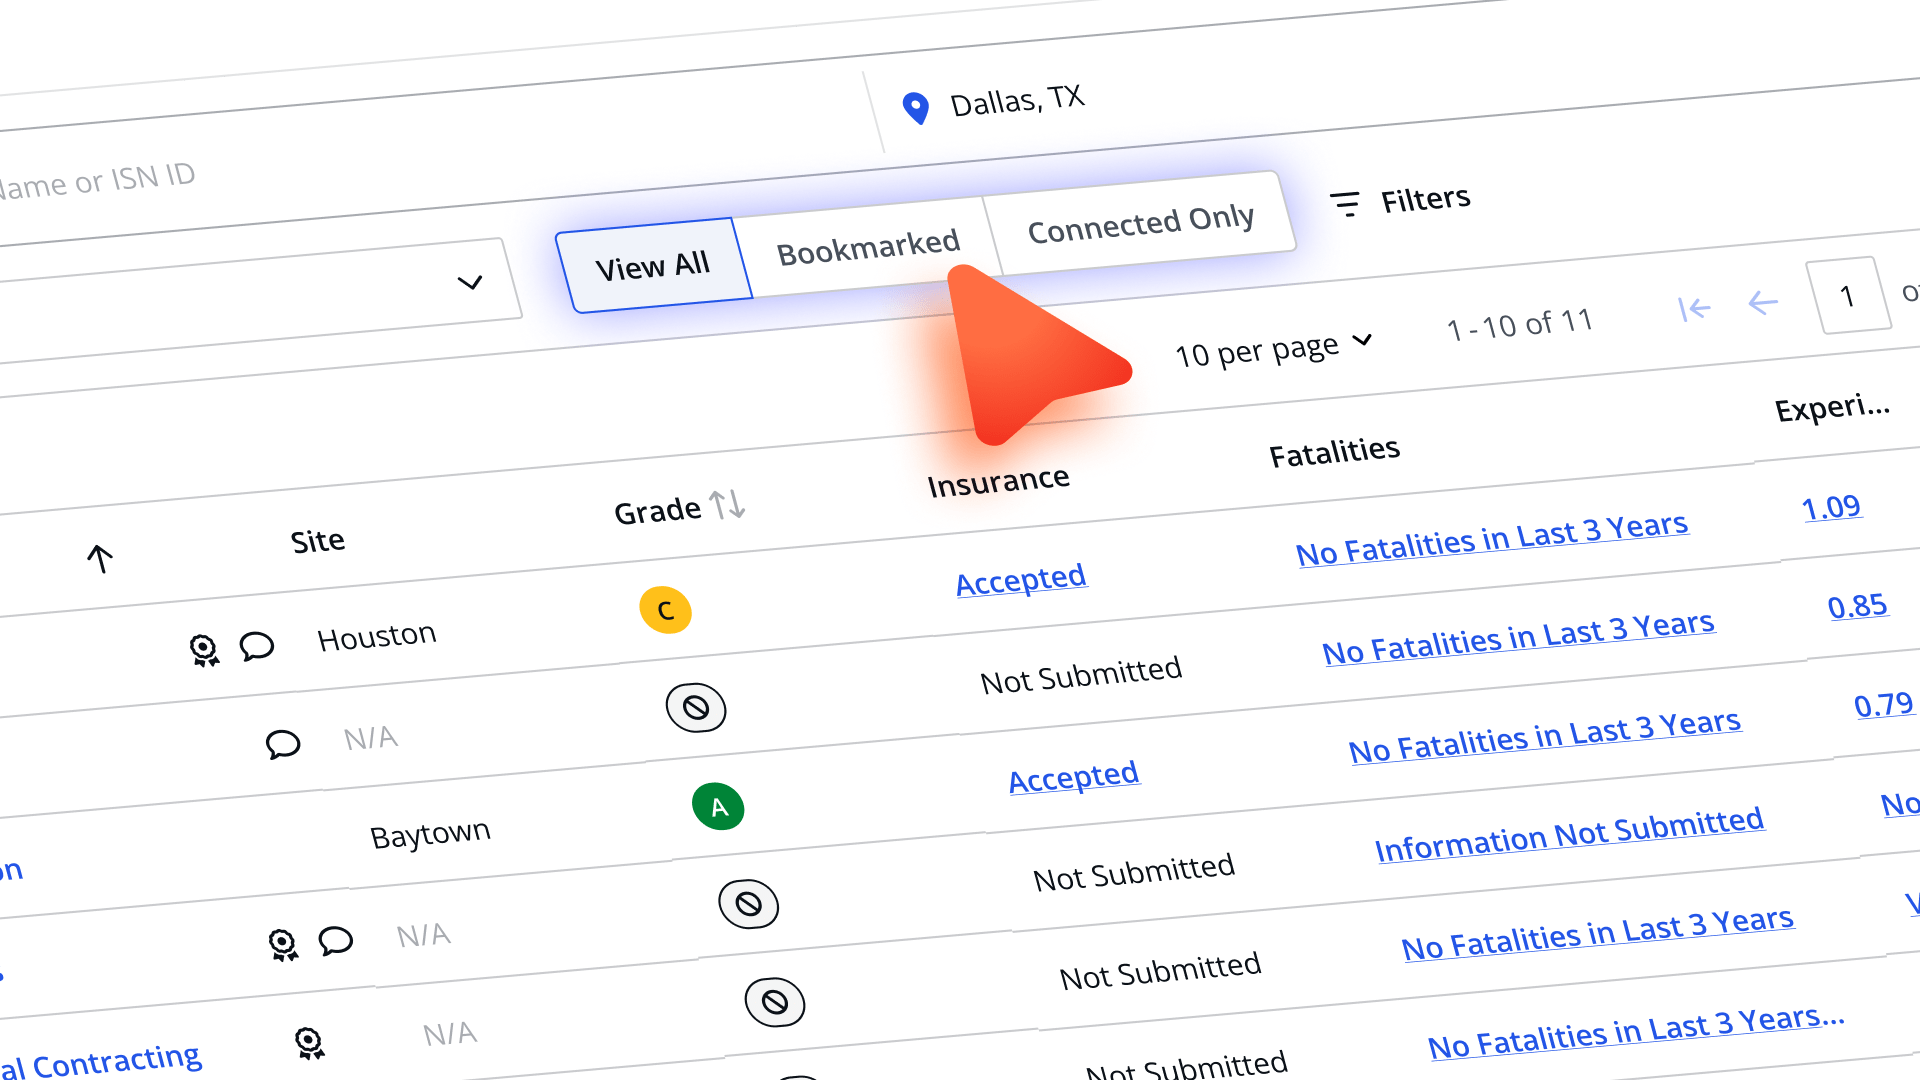Open fatalities link in the 0.85 row

pos(1518,637)
